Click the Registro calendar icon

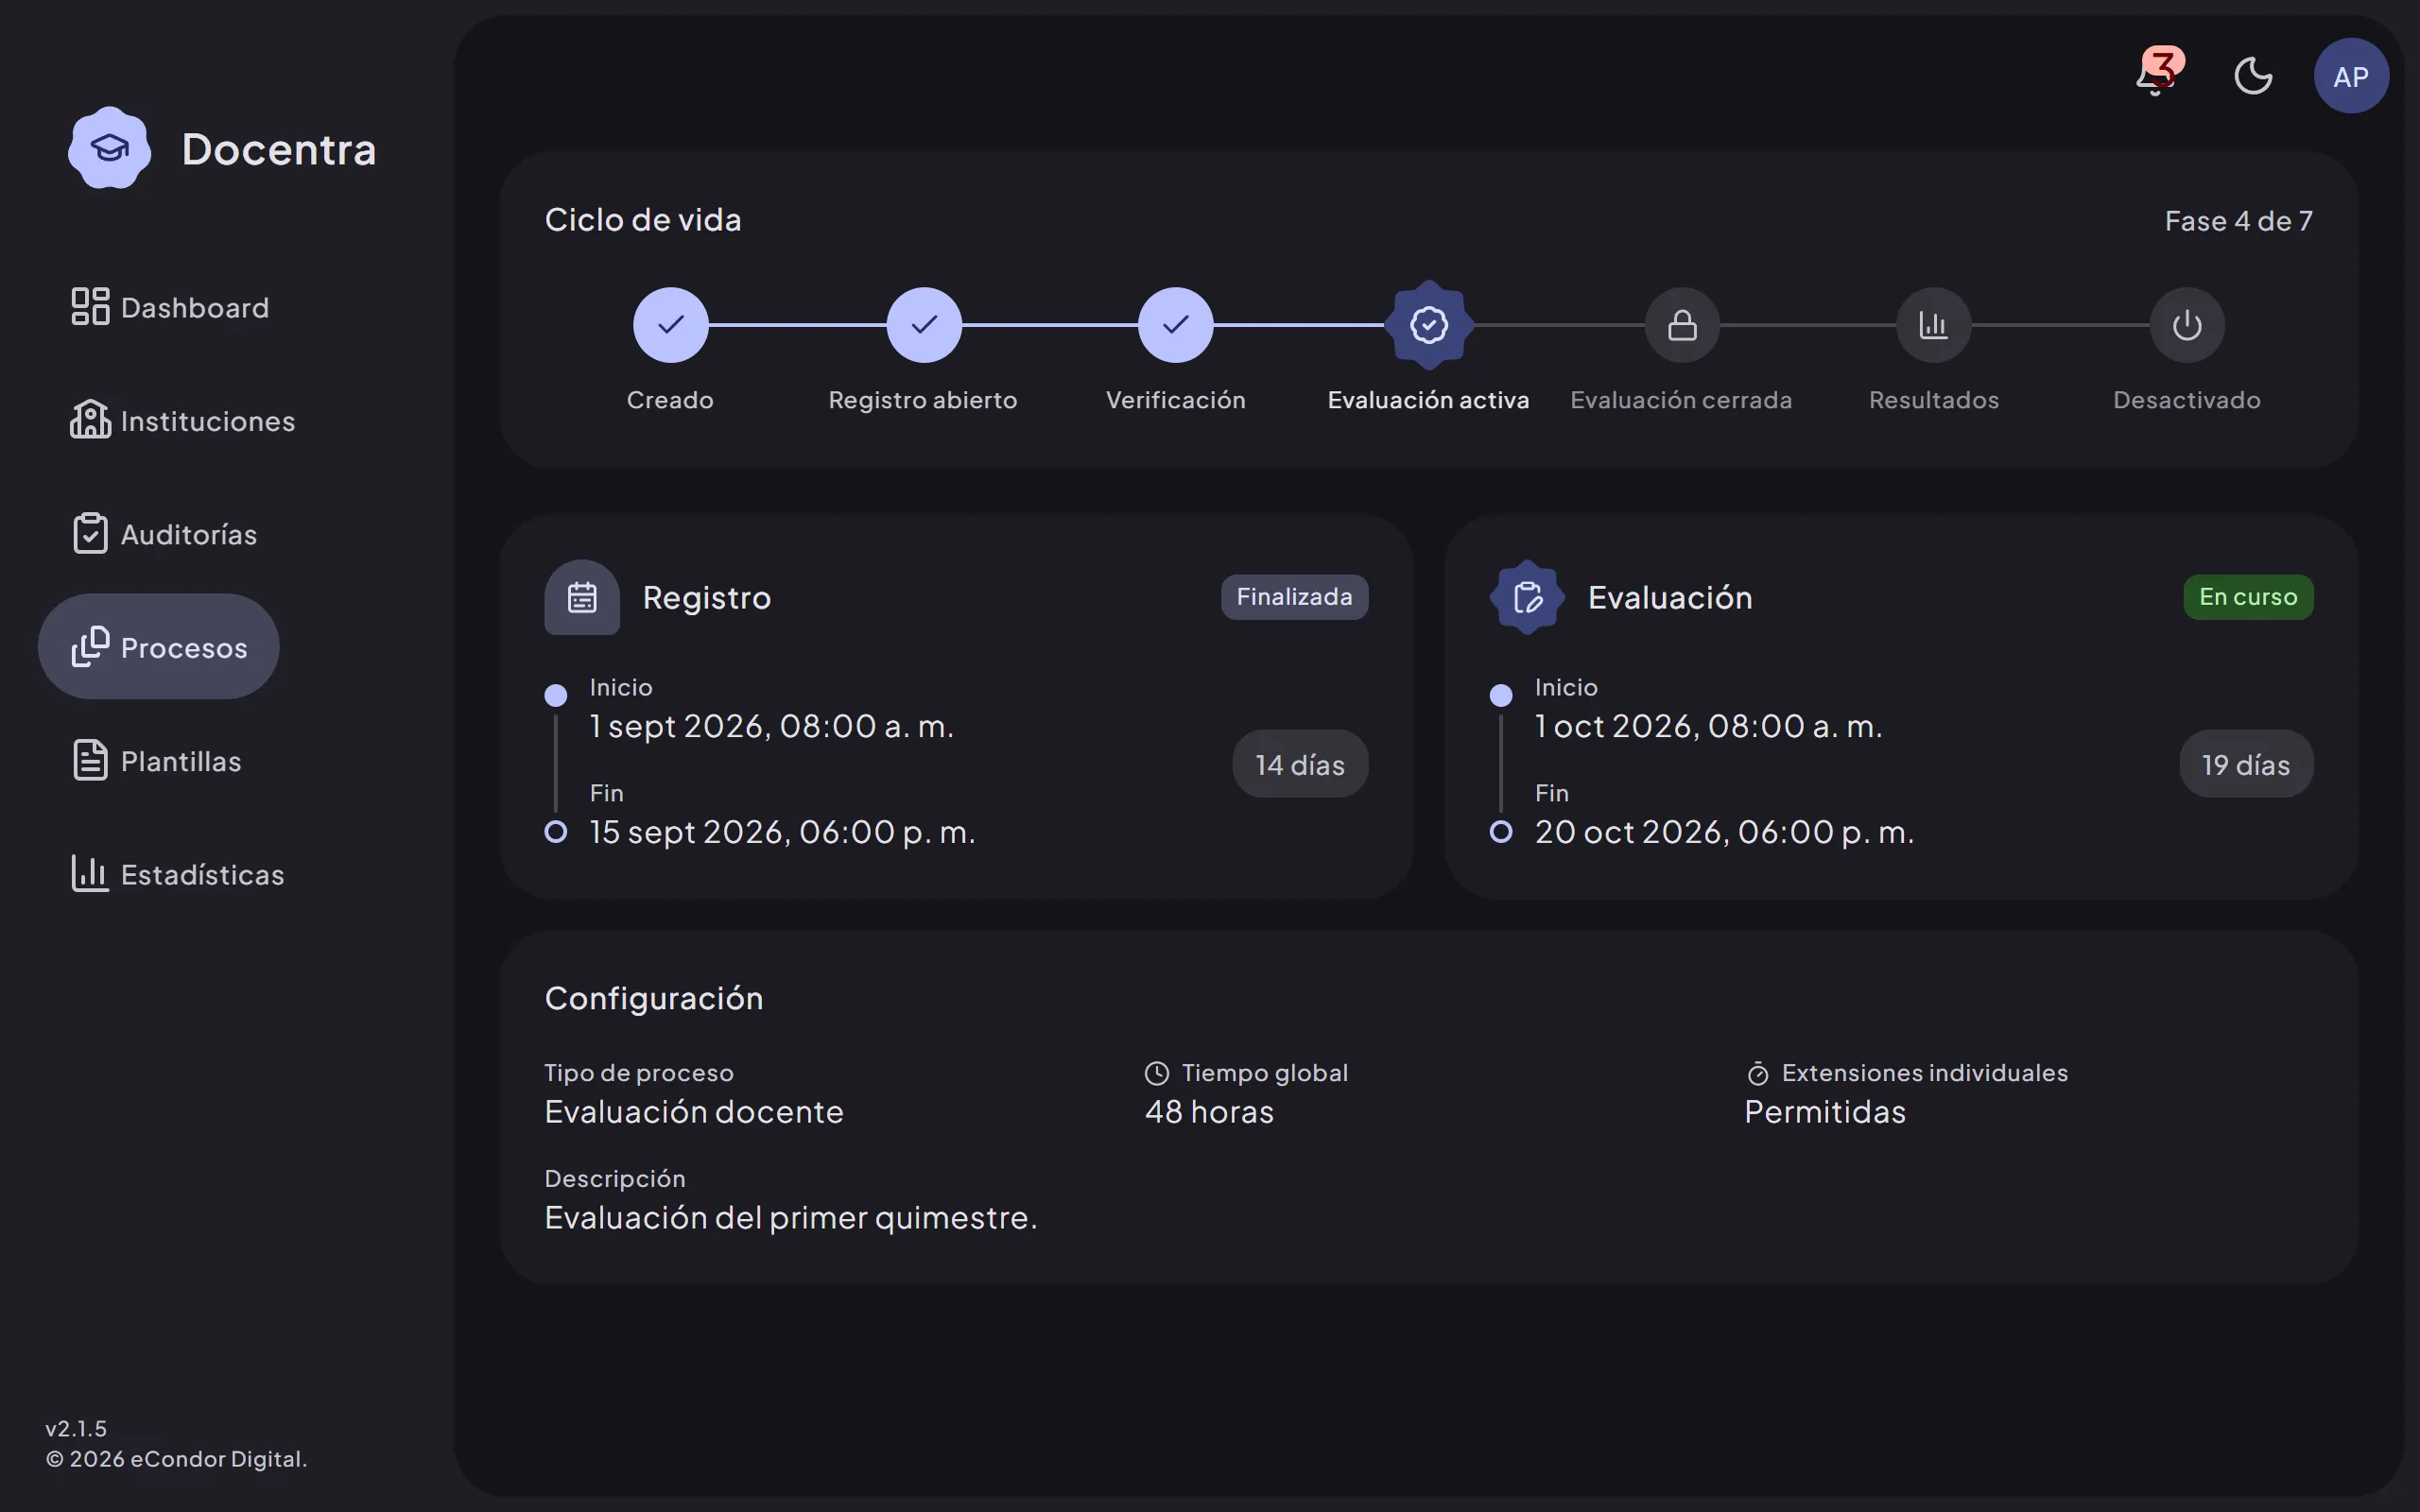tap(582, 597)
